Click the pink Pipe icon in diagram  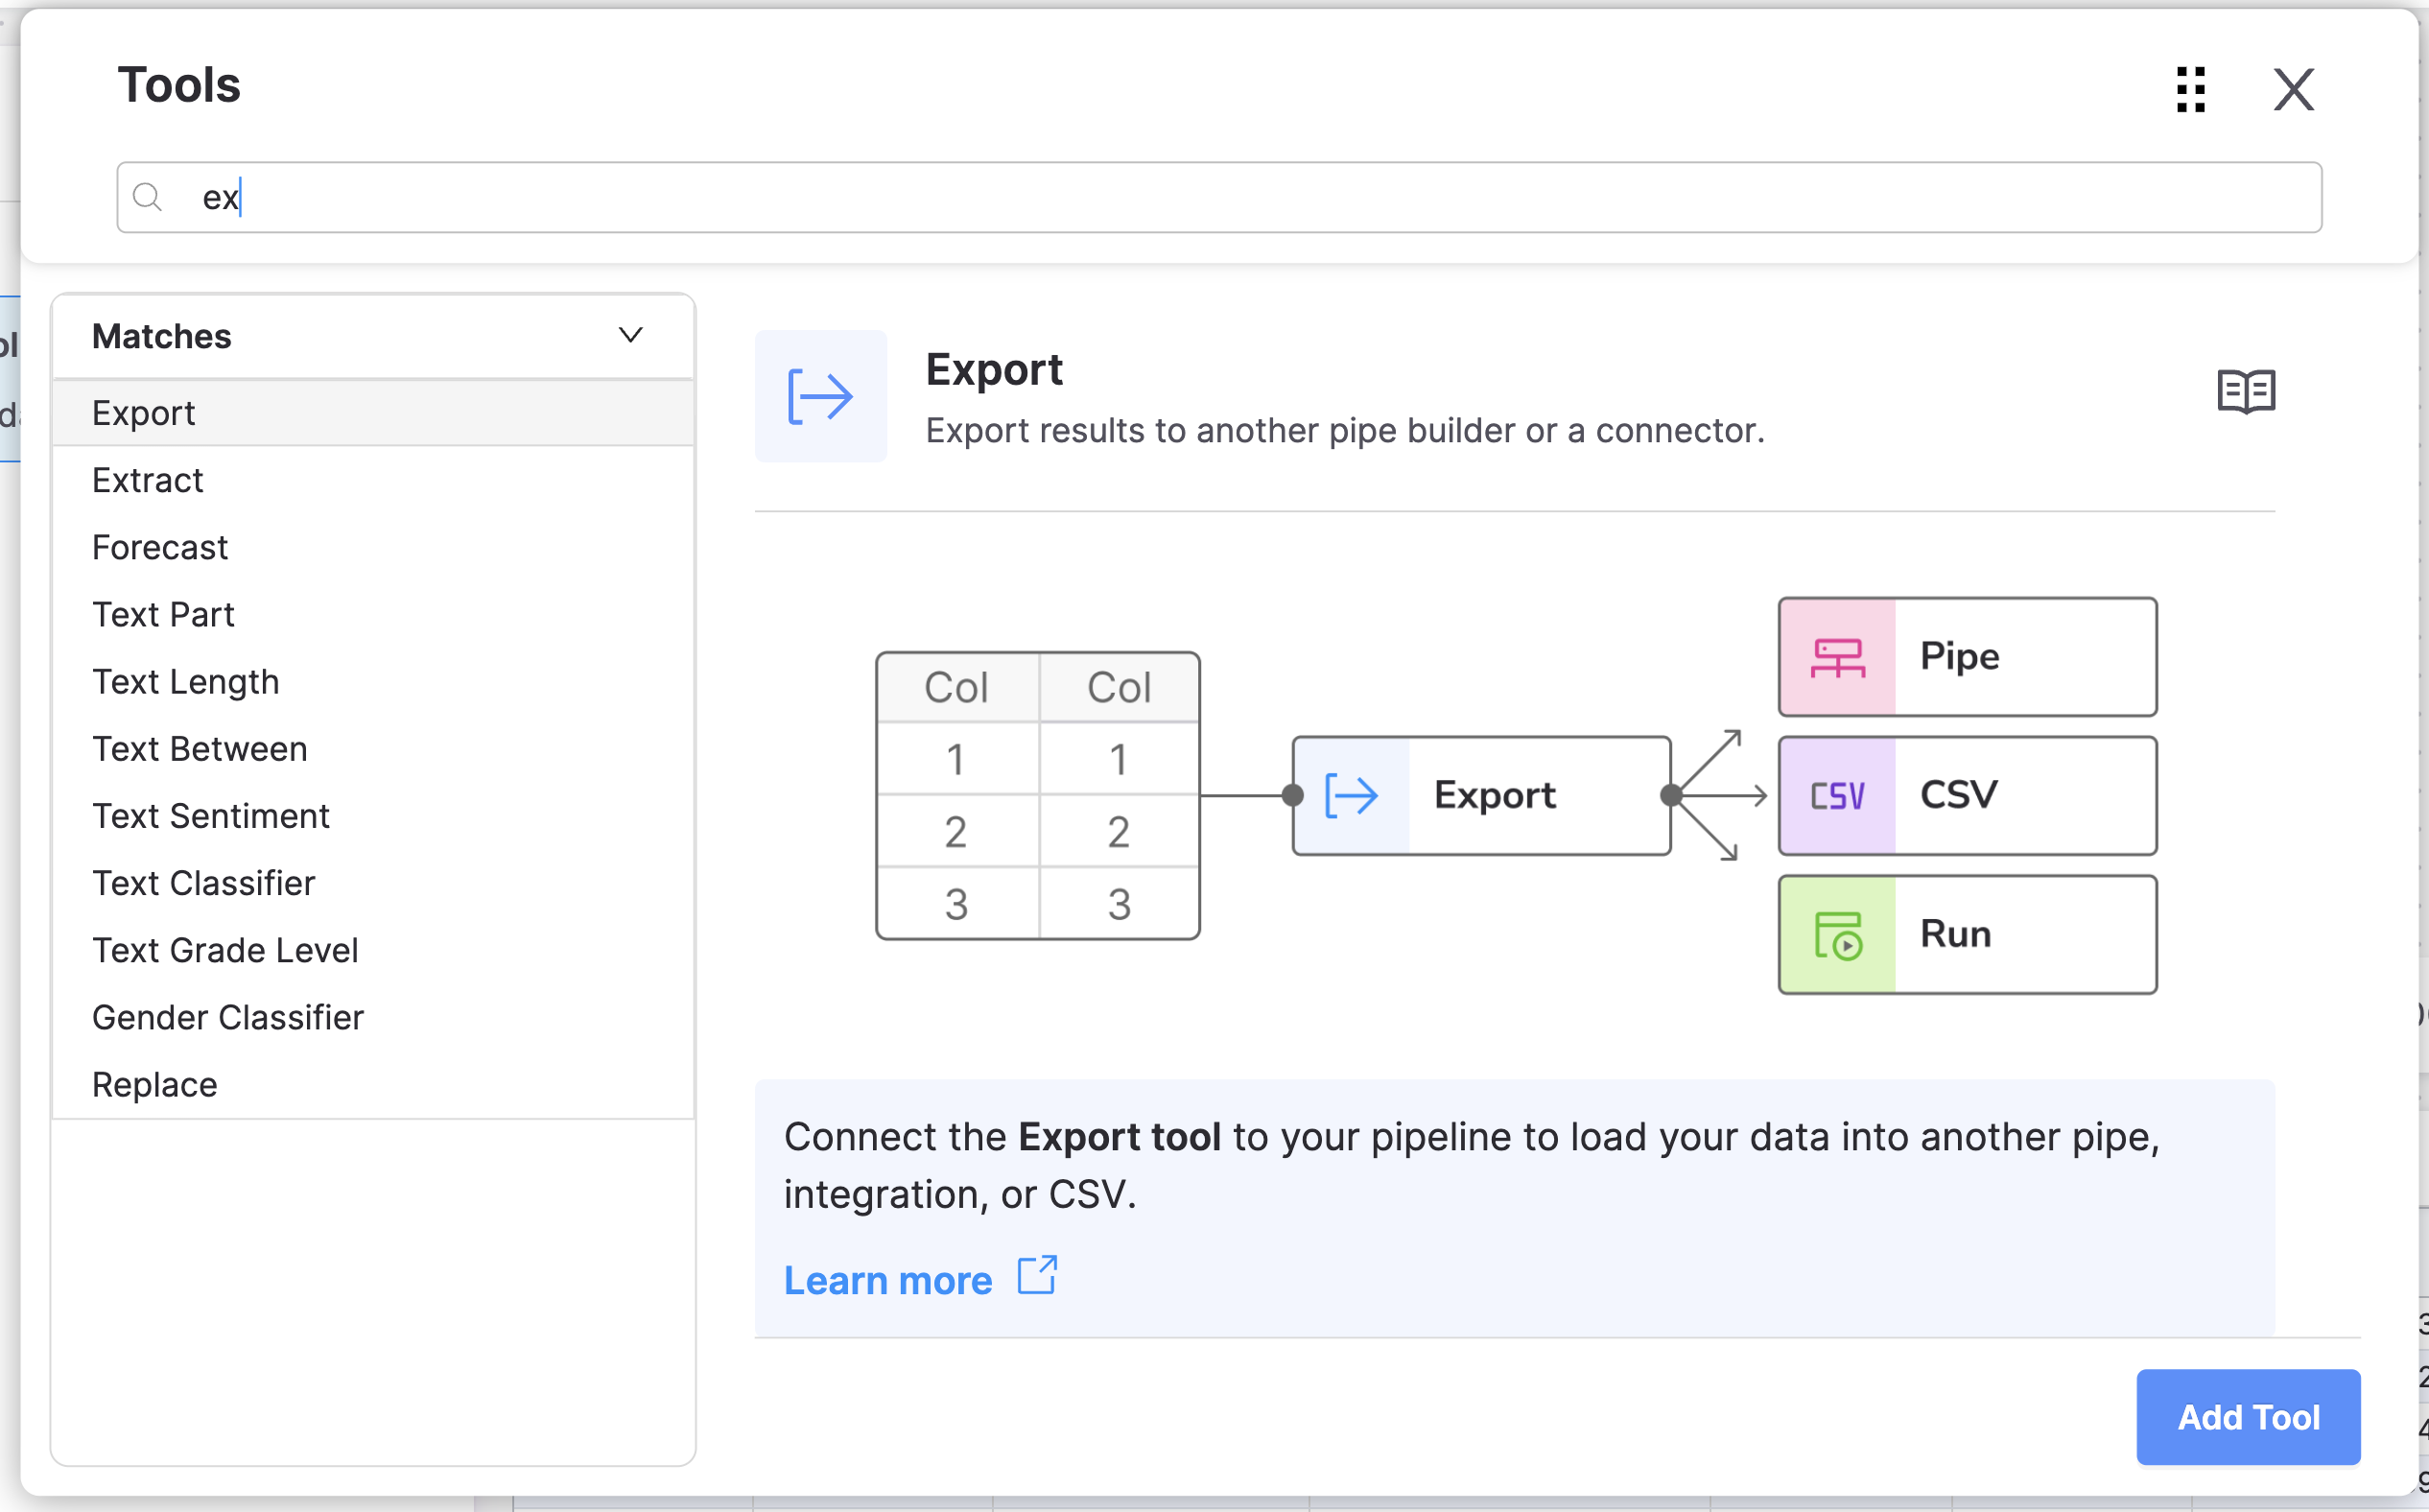(x=1837, y=657)
